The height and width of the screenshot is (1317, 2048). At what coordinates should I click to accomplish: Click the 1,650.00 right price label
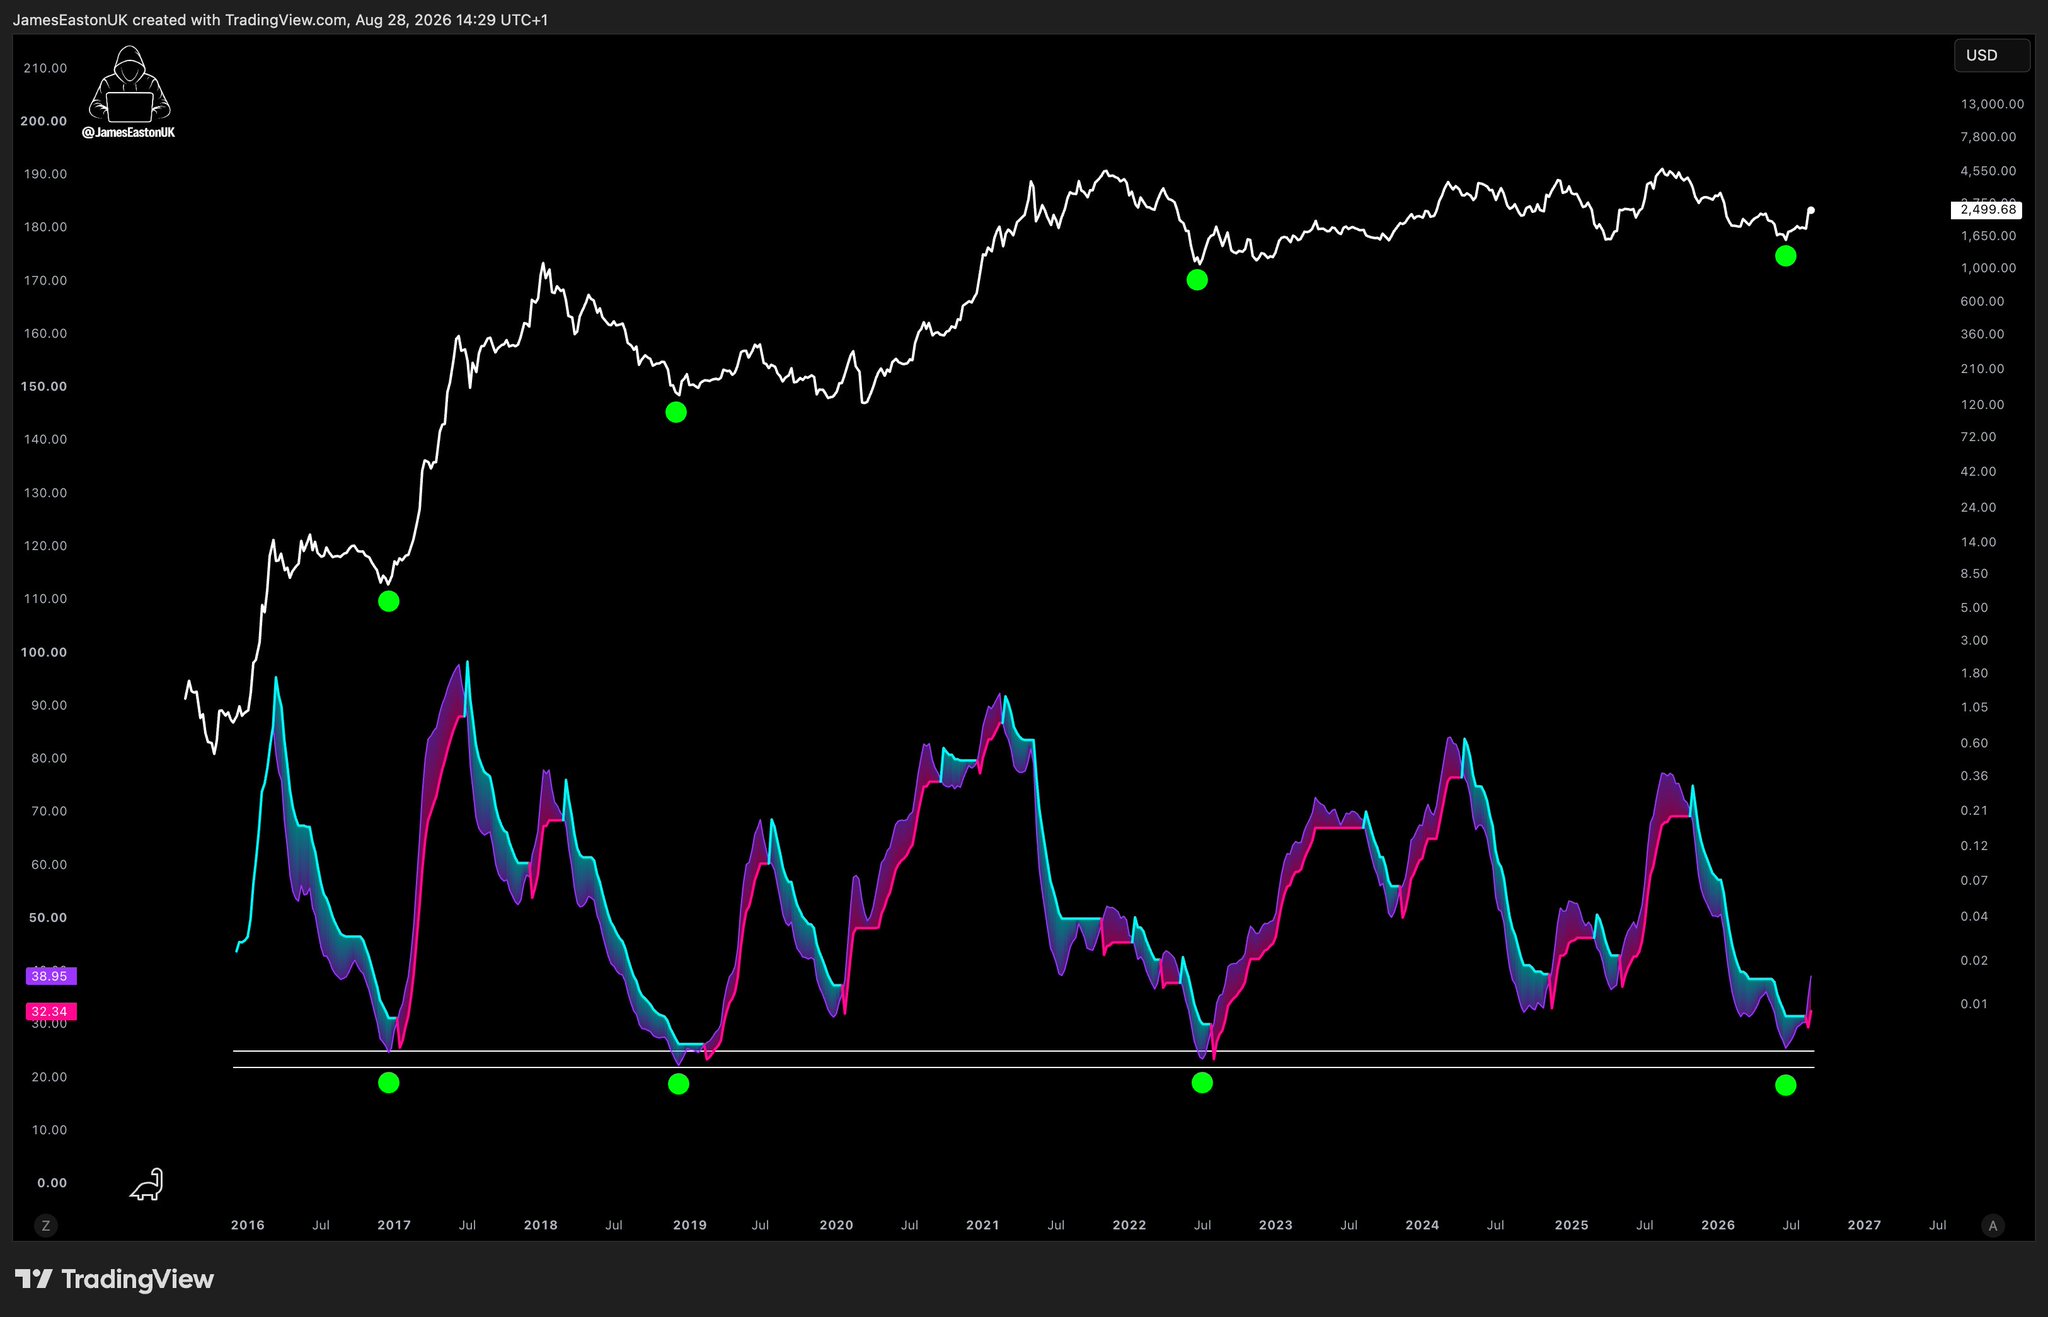1988,236
